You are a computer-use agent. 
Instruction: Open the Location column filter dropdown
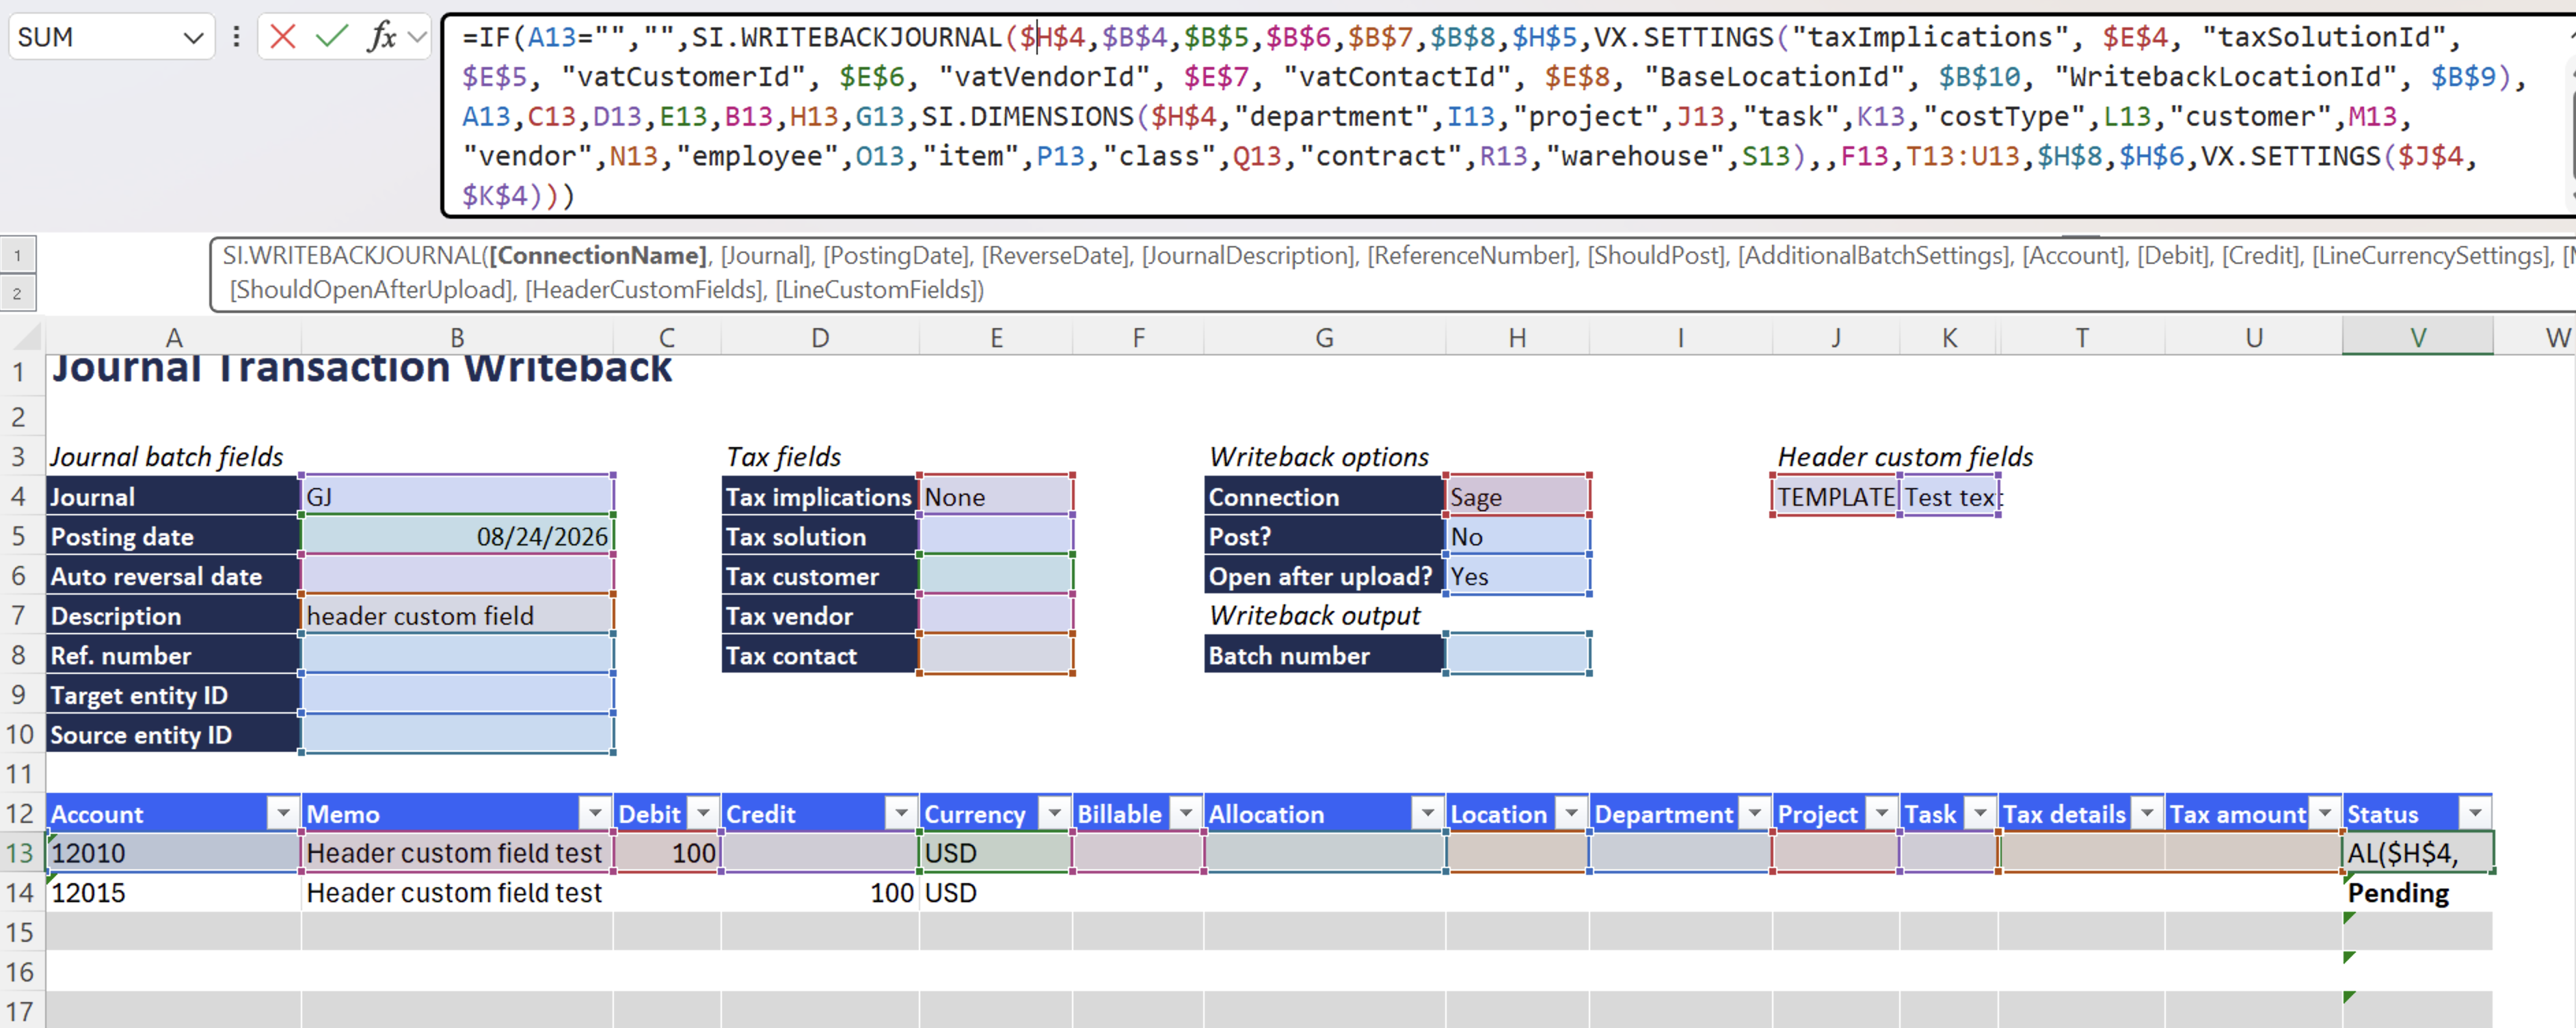(x=1572, y=813)
